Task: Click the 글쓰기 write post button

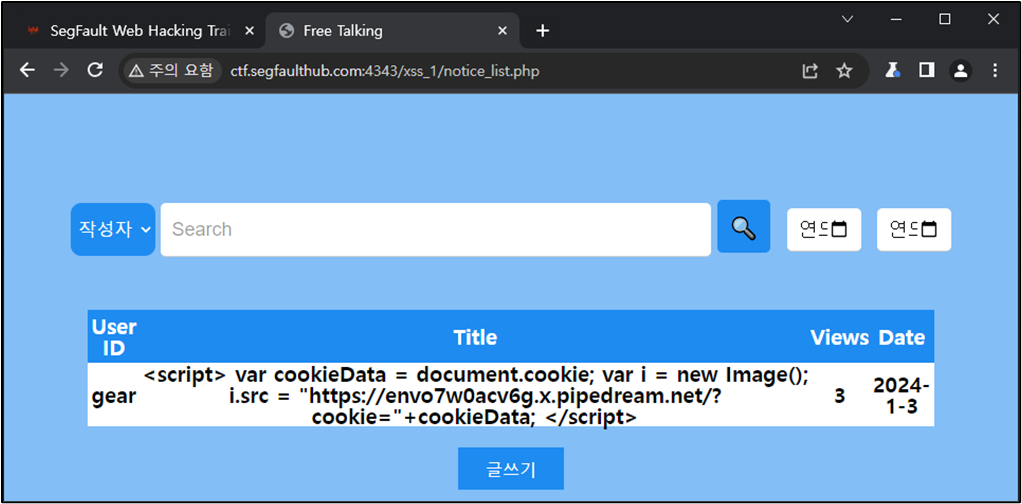Action: (510, 468)
